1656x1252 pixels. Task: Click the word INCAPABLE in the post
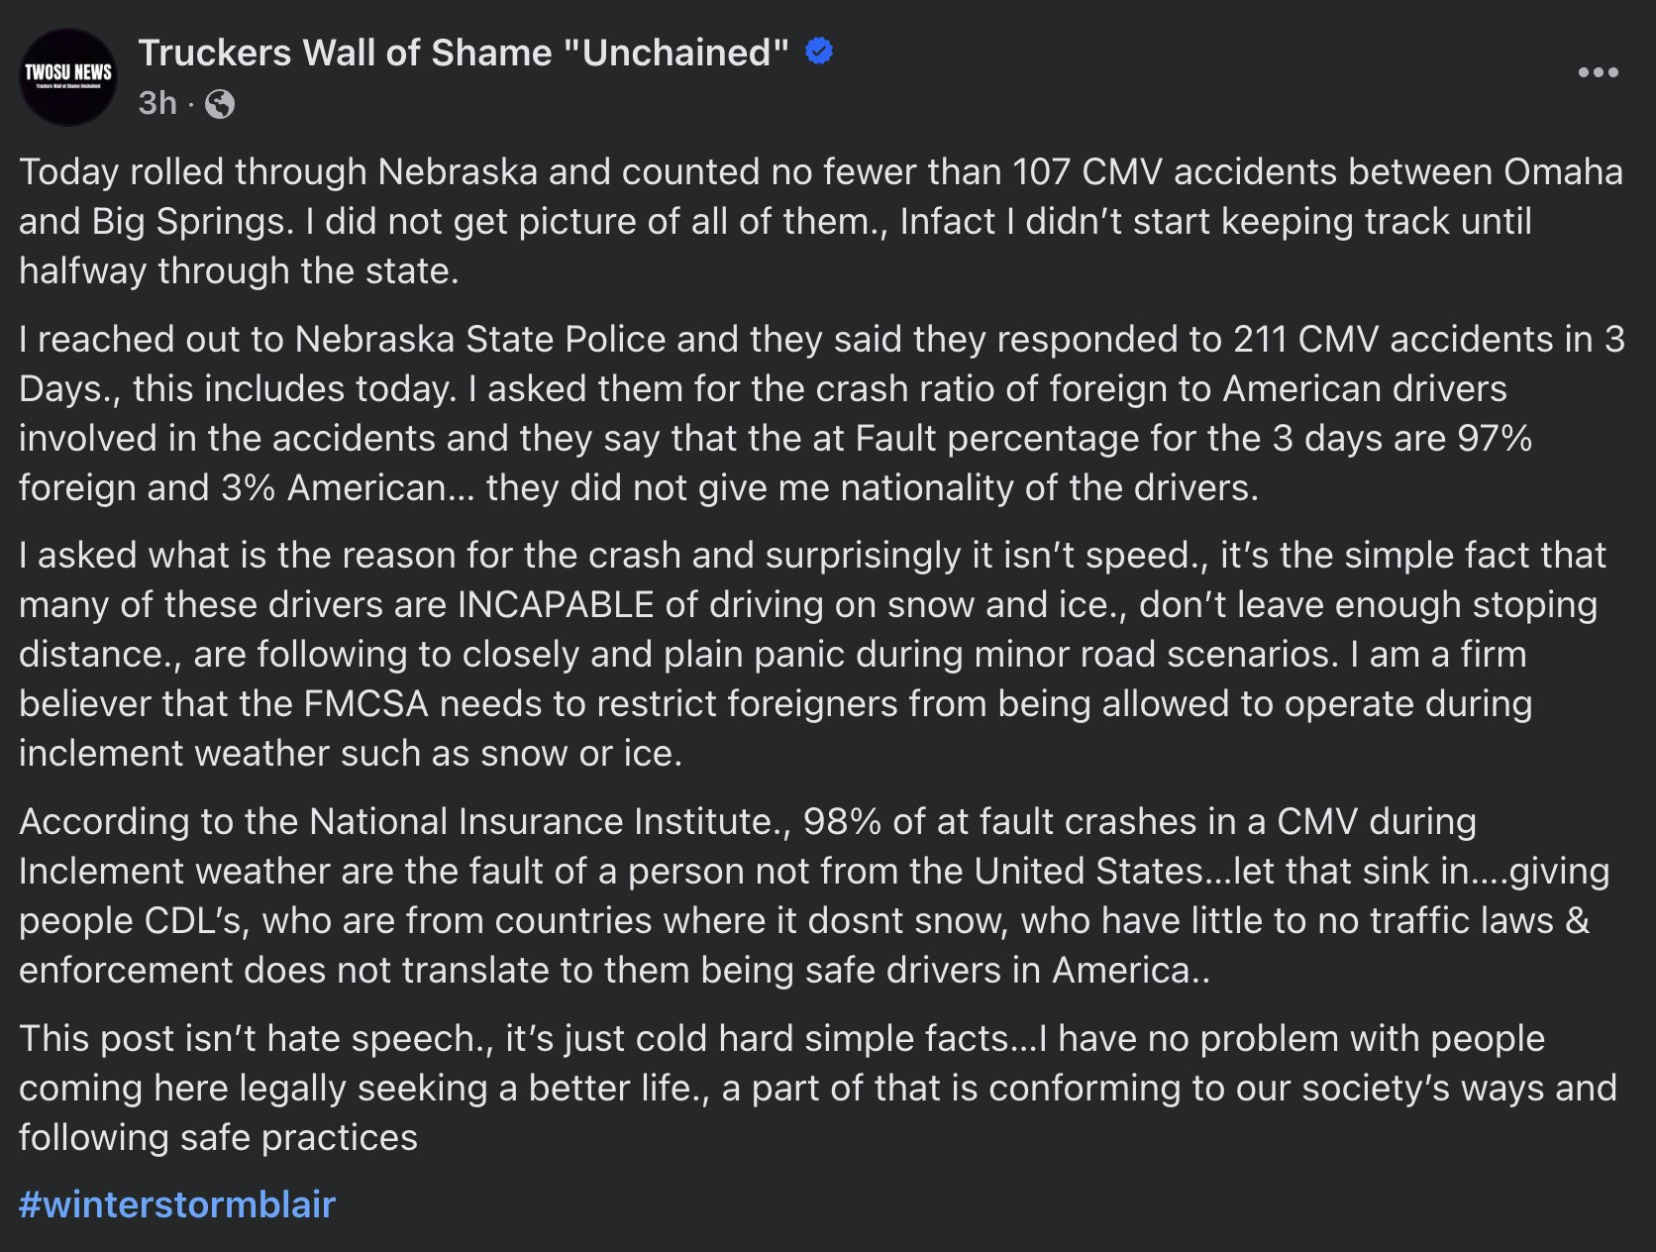click(556, 605)
